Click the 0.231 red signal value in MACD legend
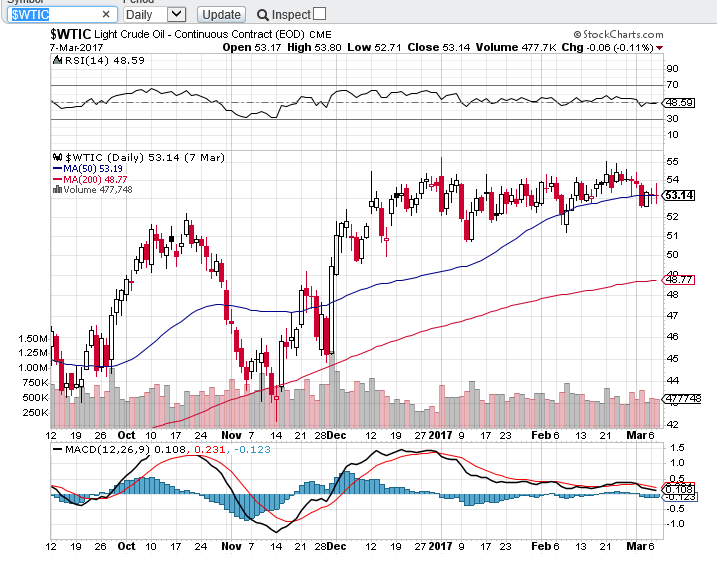Image resolution: width=717 pixels, height=563 pixels. click(209, 449)
